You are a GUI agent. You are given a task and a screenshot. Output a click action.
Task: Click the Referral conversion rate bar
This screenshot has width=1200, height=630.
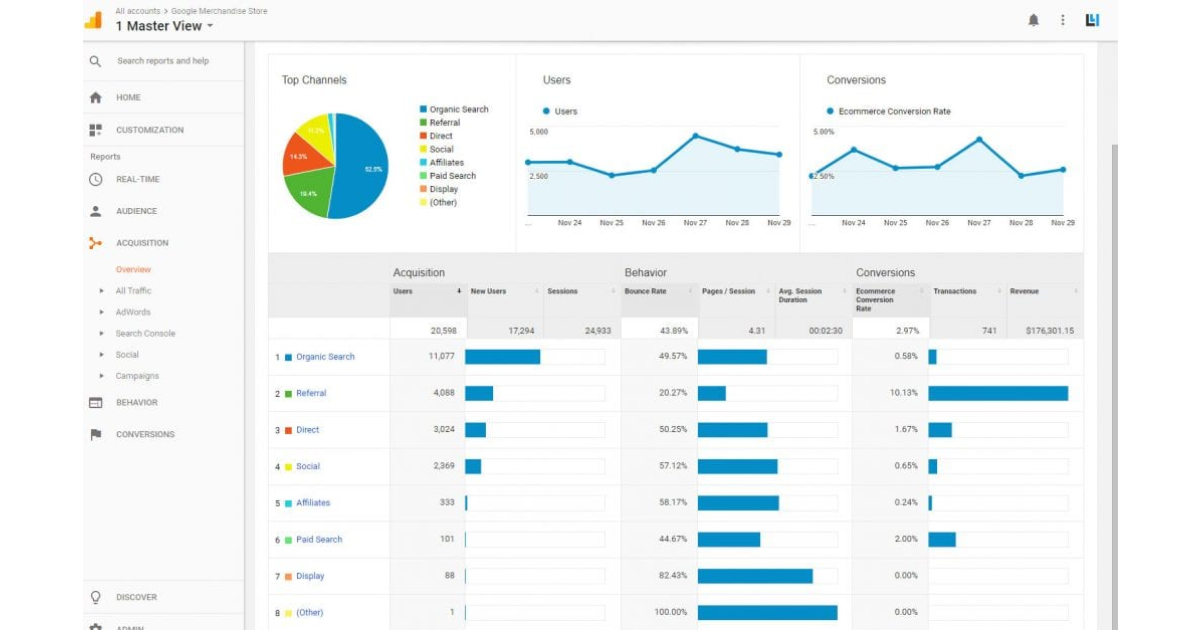click(x=998, y=393)
